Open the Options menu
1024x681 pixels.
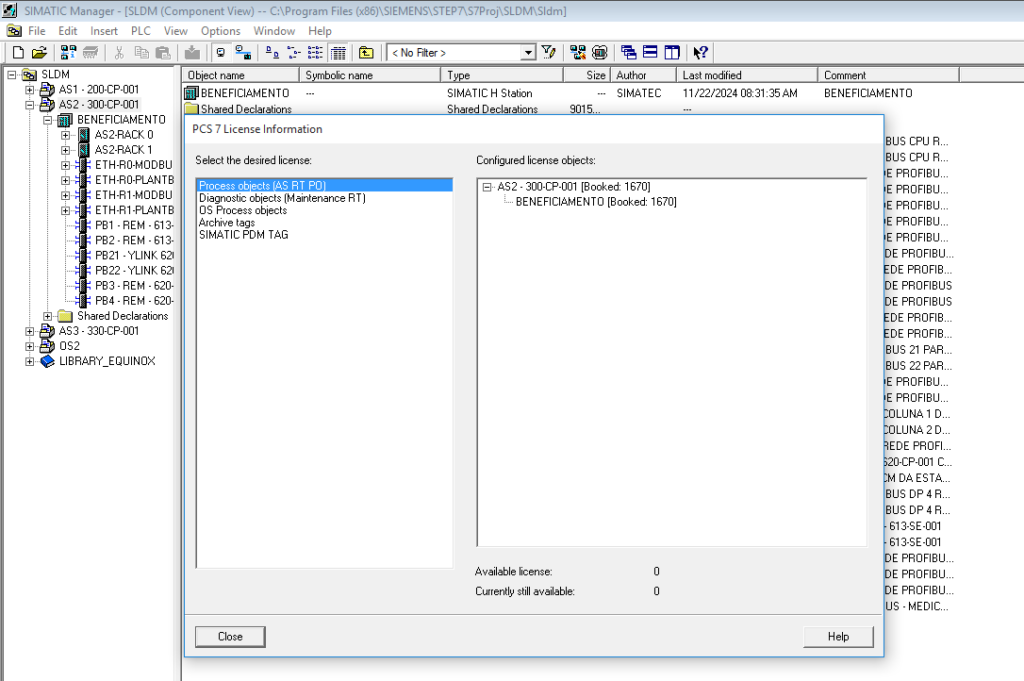(x=220, y=31)
